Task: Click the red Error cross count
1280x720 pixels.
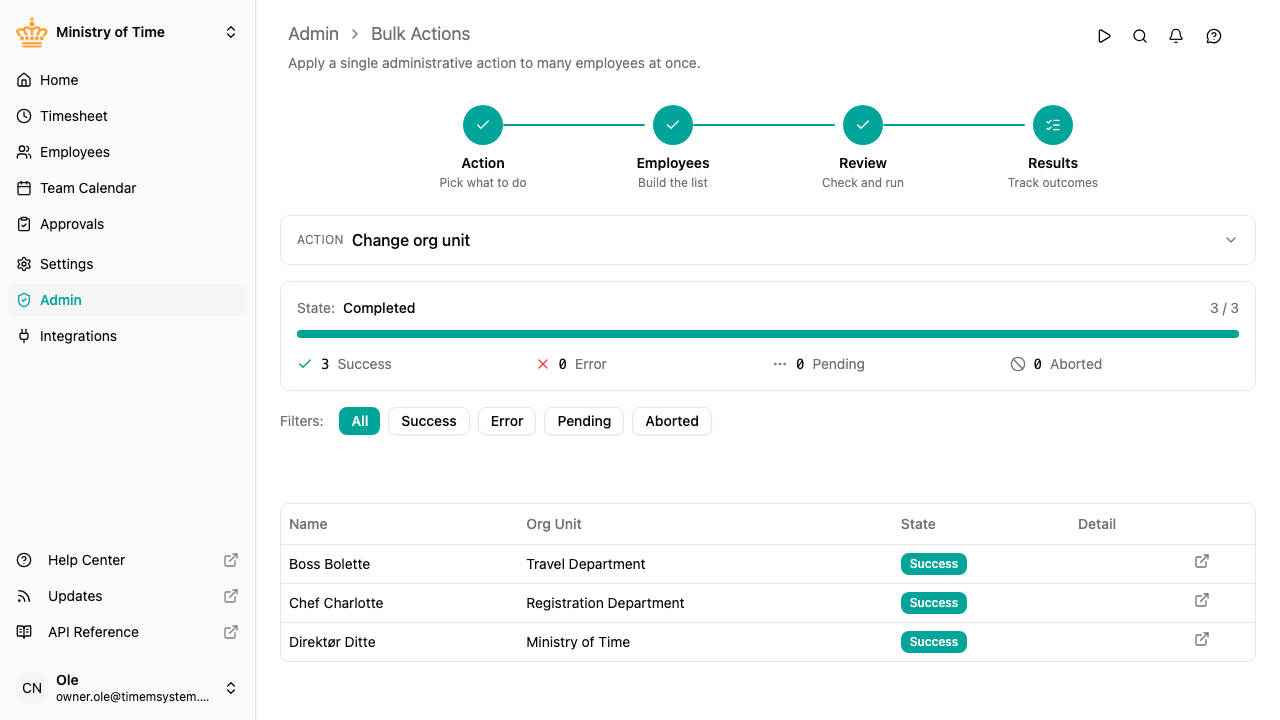Action: (x=571, y=364)
